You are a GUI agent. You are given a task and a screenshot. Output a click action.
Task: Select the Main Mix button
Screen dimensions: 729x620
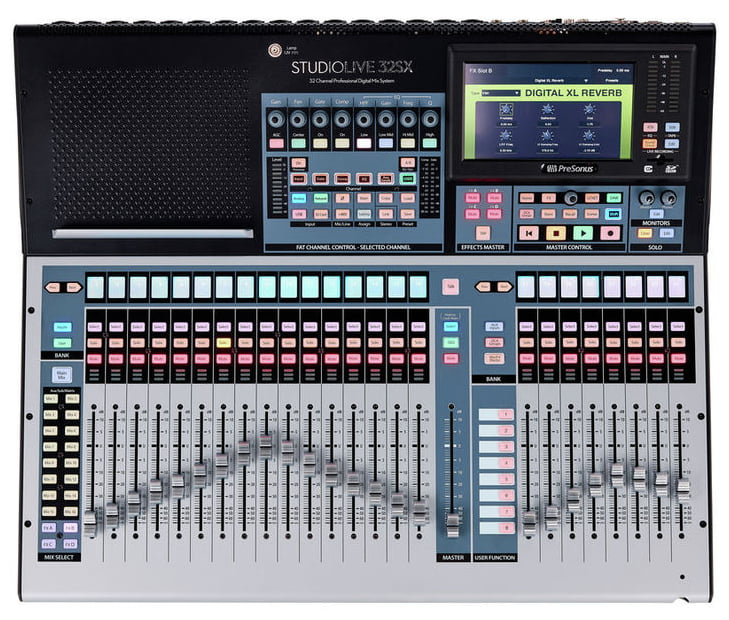[62, 374]
